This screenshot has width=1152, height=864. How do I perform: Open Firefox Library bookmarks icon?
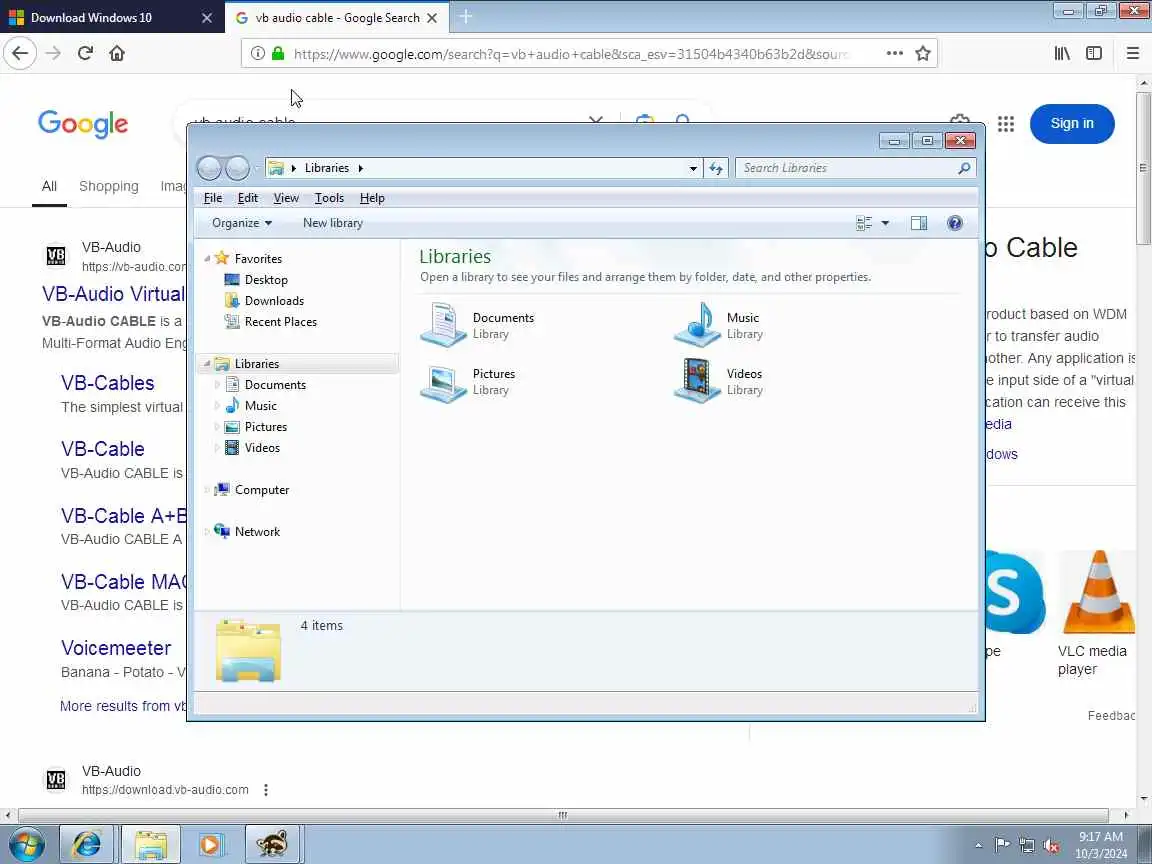pos(1062,53)
